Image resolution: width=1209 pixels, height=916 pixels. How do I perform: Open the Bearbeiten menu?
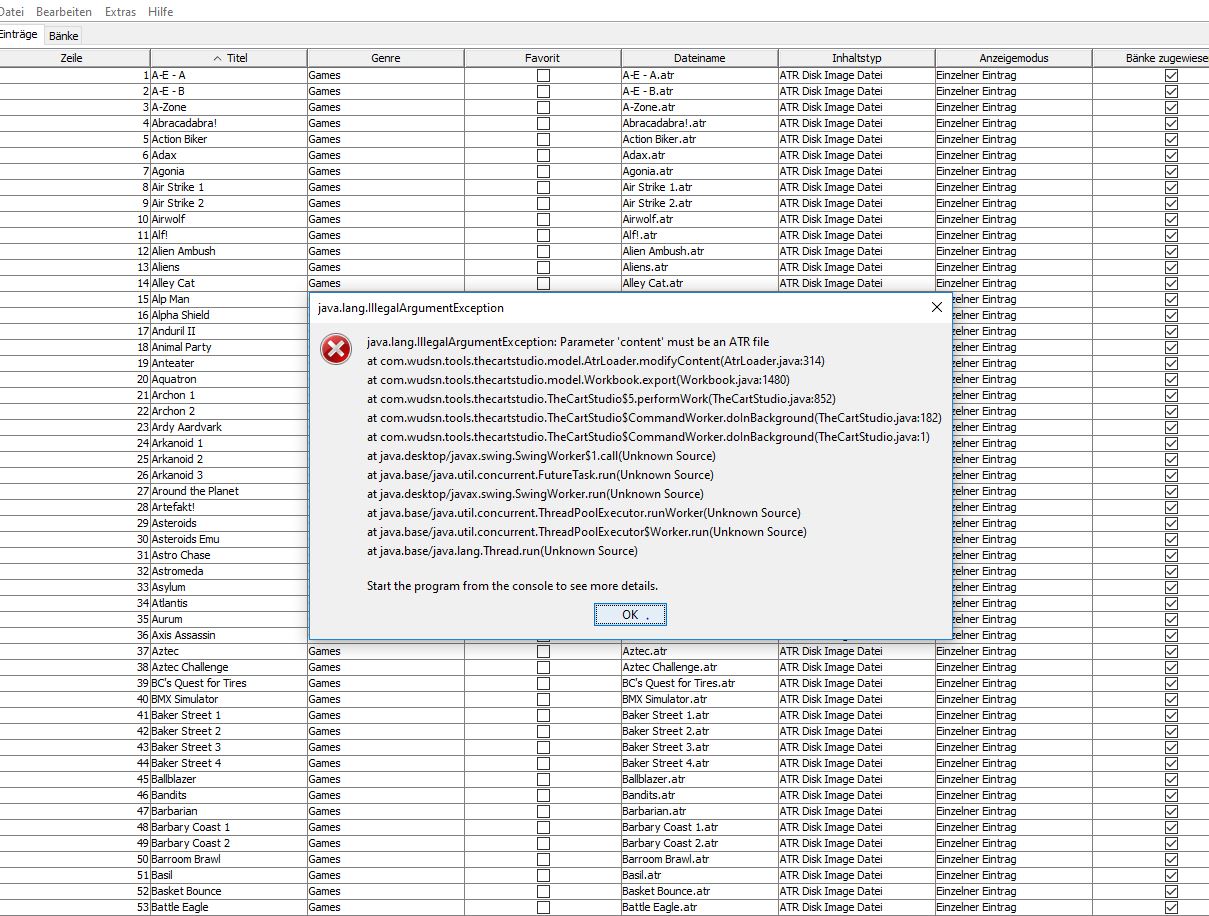64,12
